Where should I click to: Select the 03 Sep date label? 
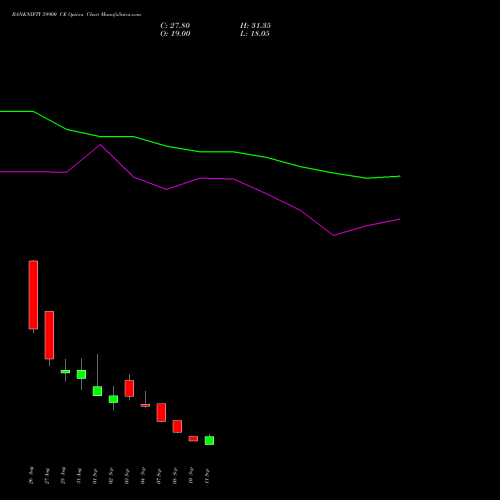(x=127, y=476)
